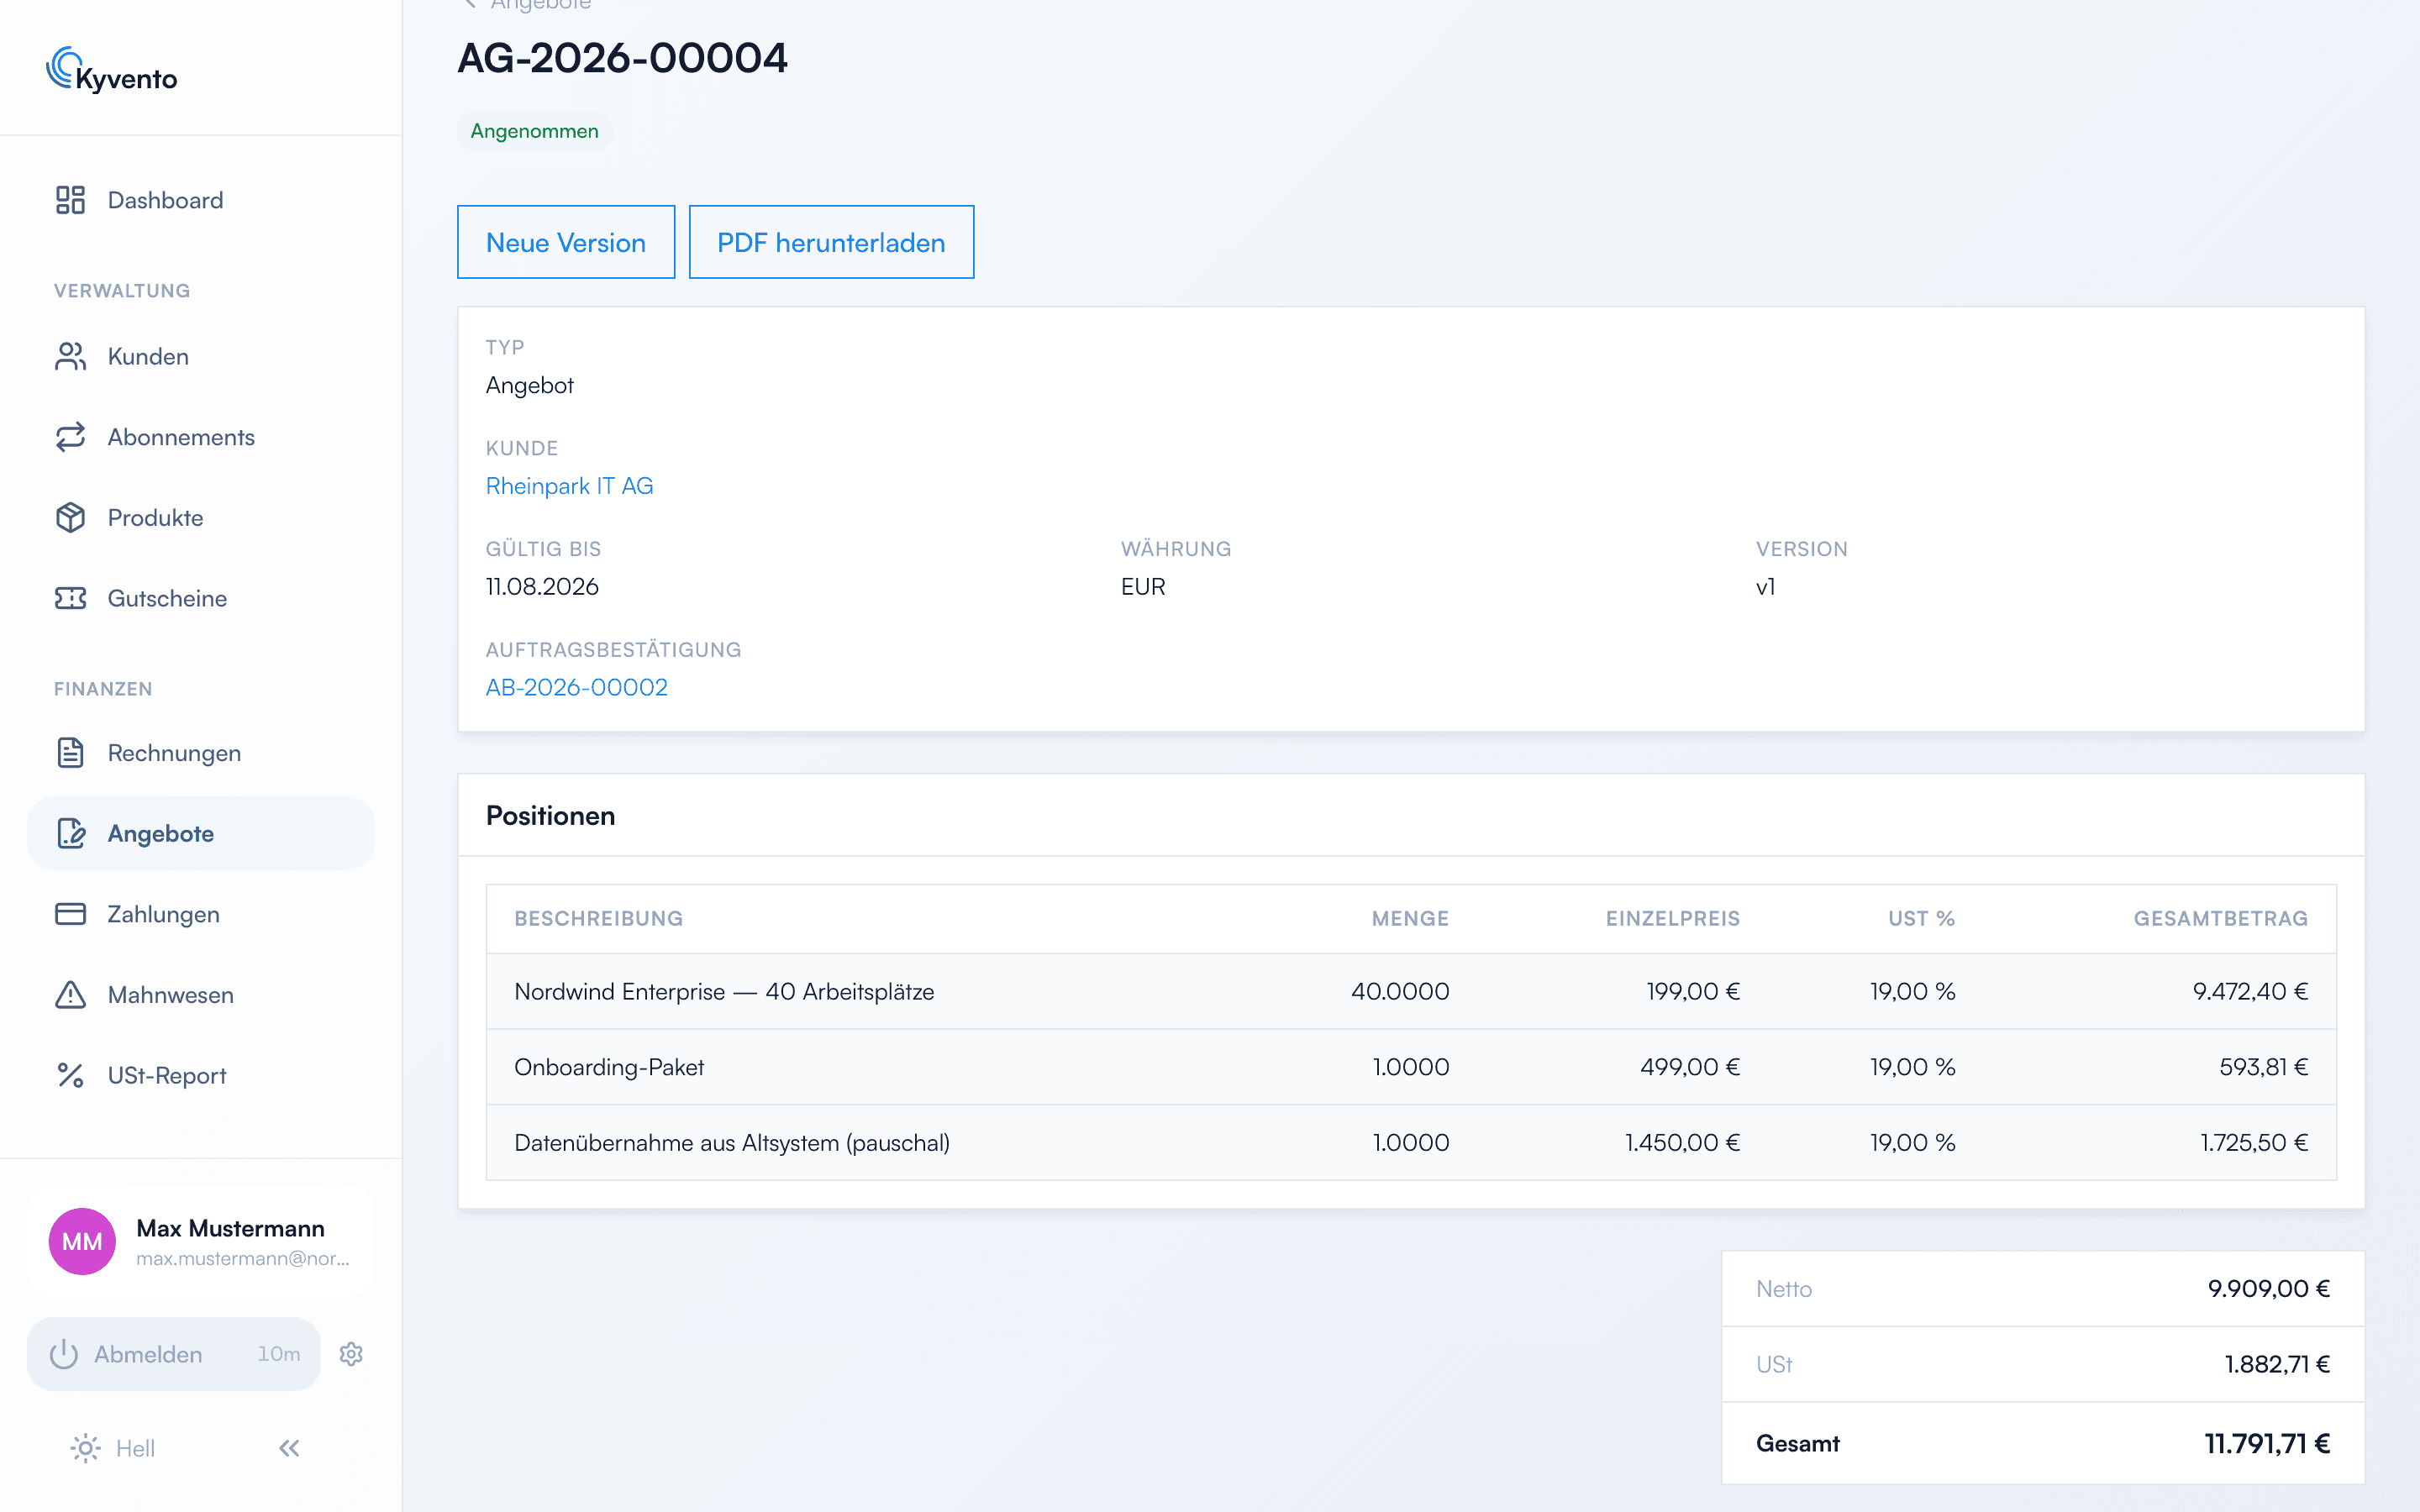This screenshot has height=1512, width=2420.
Task: Click the EUR currency value
Action: [x=1143, y=586]
